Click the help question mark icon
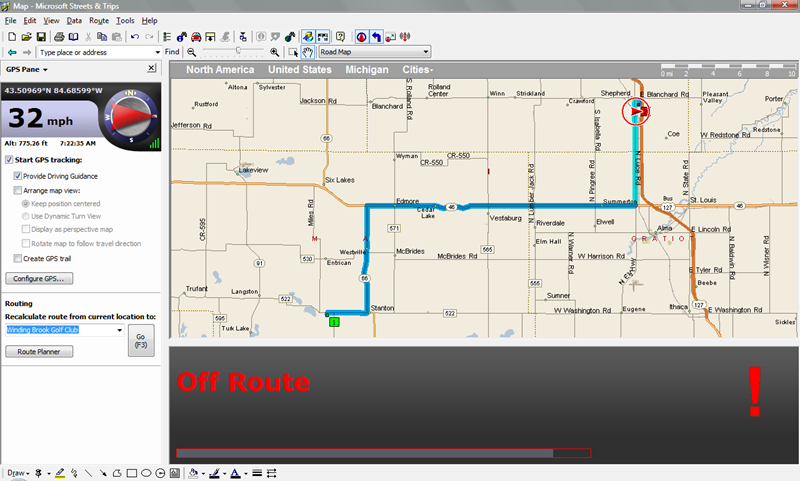Viewport: 800px width, 481px height. 340,37
